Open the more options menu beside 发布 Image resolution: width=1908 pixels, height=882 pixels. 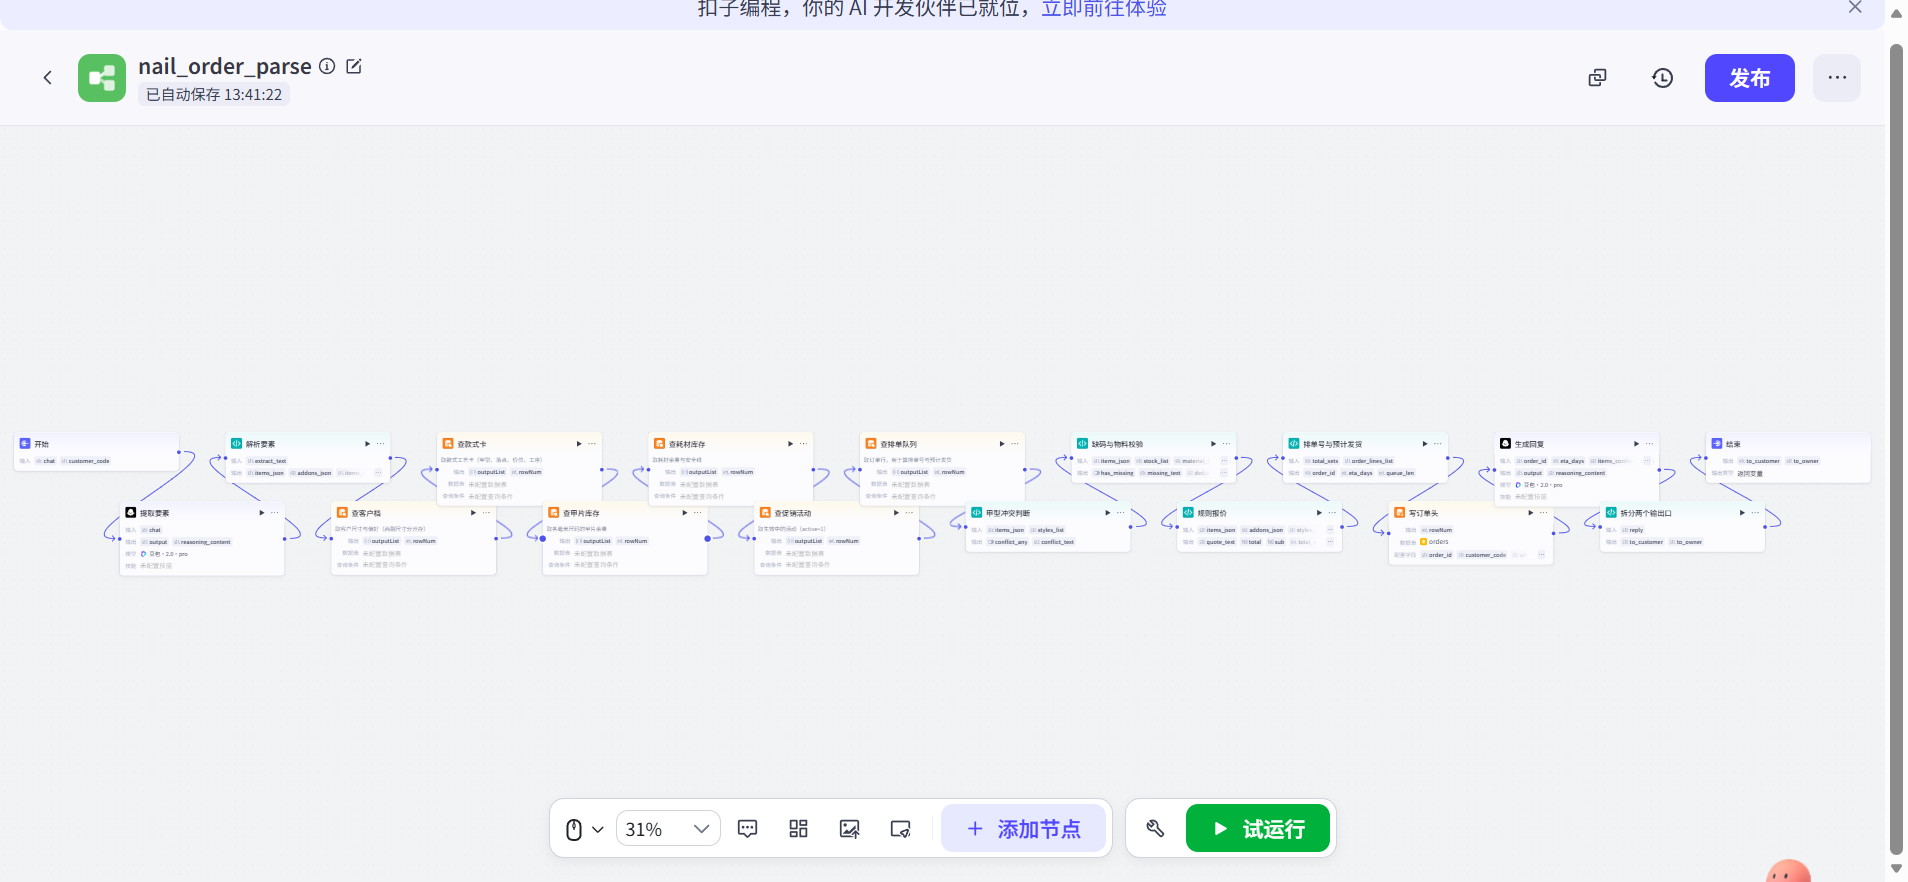1837,78
